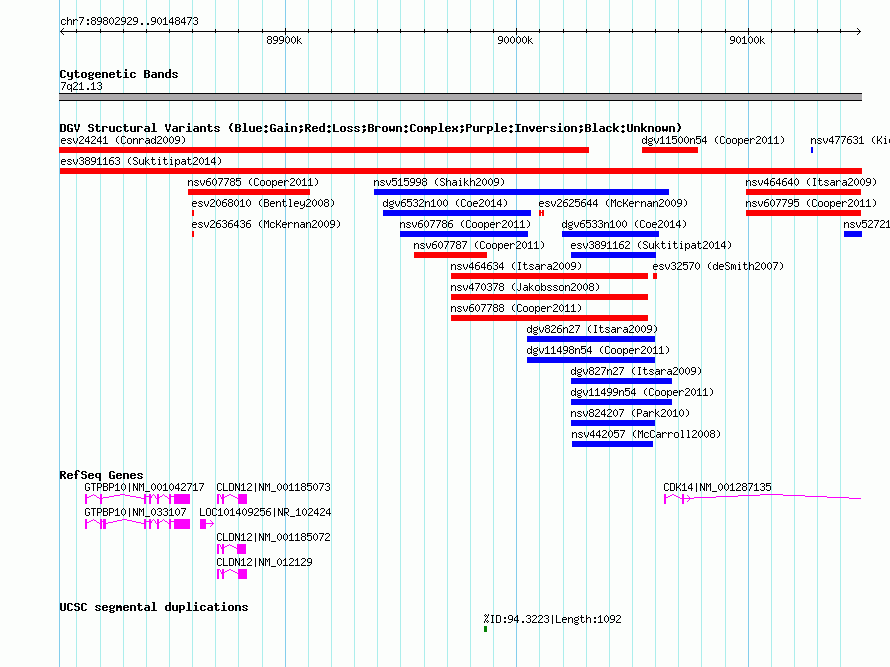Image resolution: width=890 pixels, height=667 pixels.
Task: Select the RefSeq Genes track title
Action: point(101,475)
